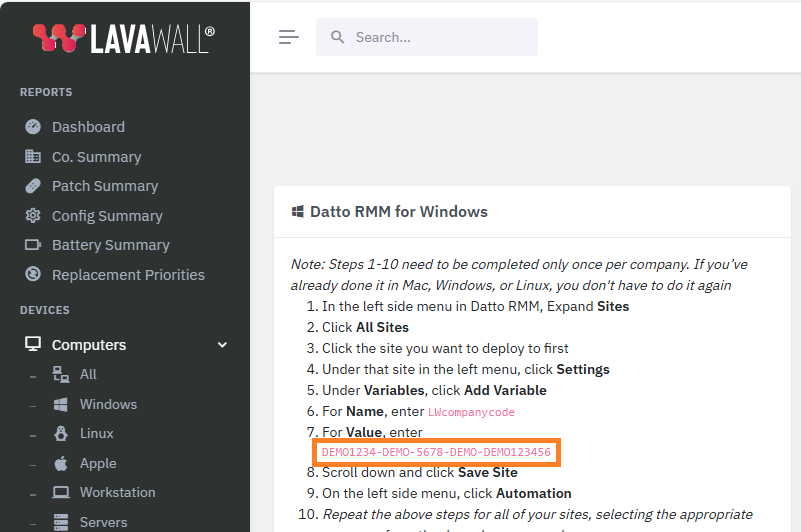Click the search magnifier icon

coord(337,37)
